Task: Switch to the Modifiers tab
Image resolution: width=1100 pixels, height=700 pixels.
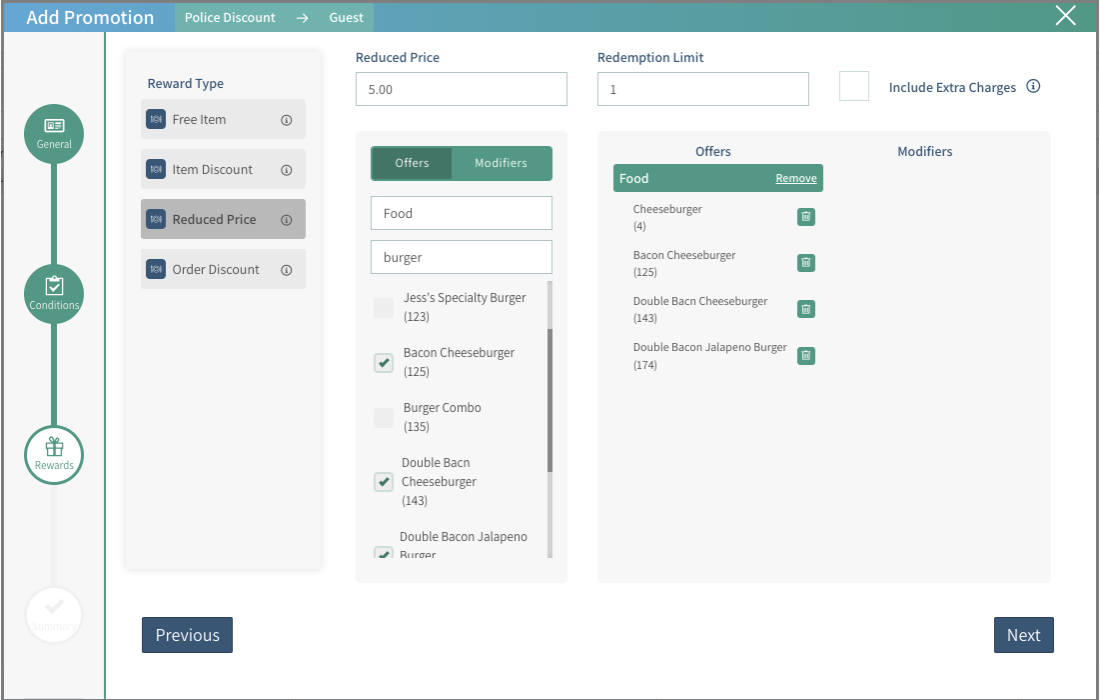Action: tap(501, 163)
